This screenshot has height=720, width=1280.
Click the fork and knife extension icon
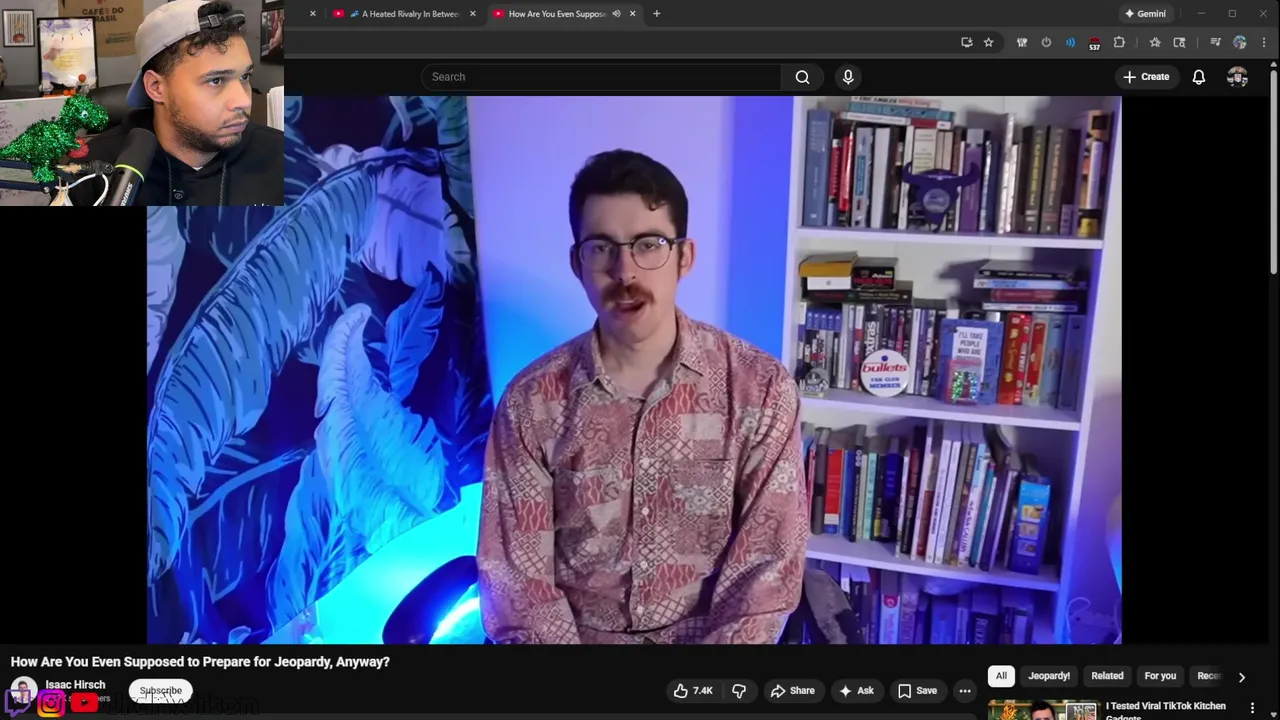(1022, 43)
